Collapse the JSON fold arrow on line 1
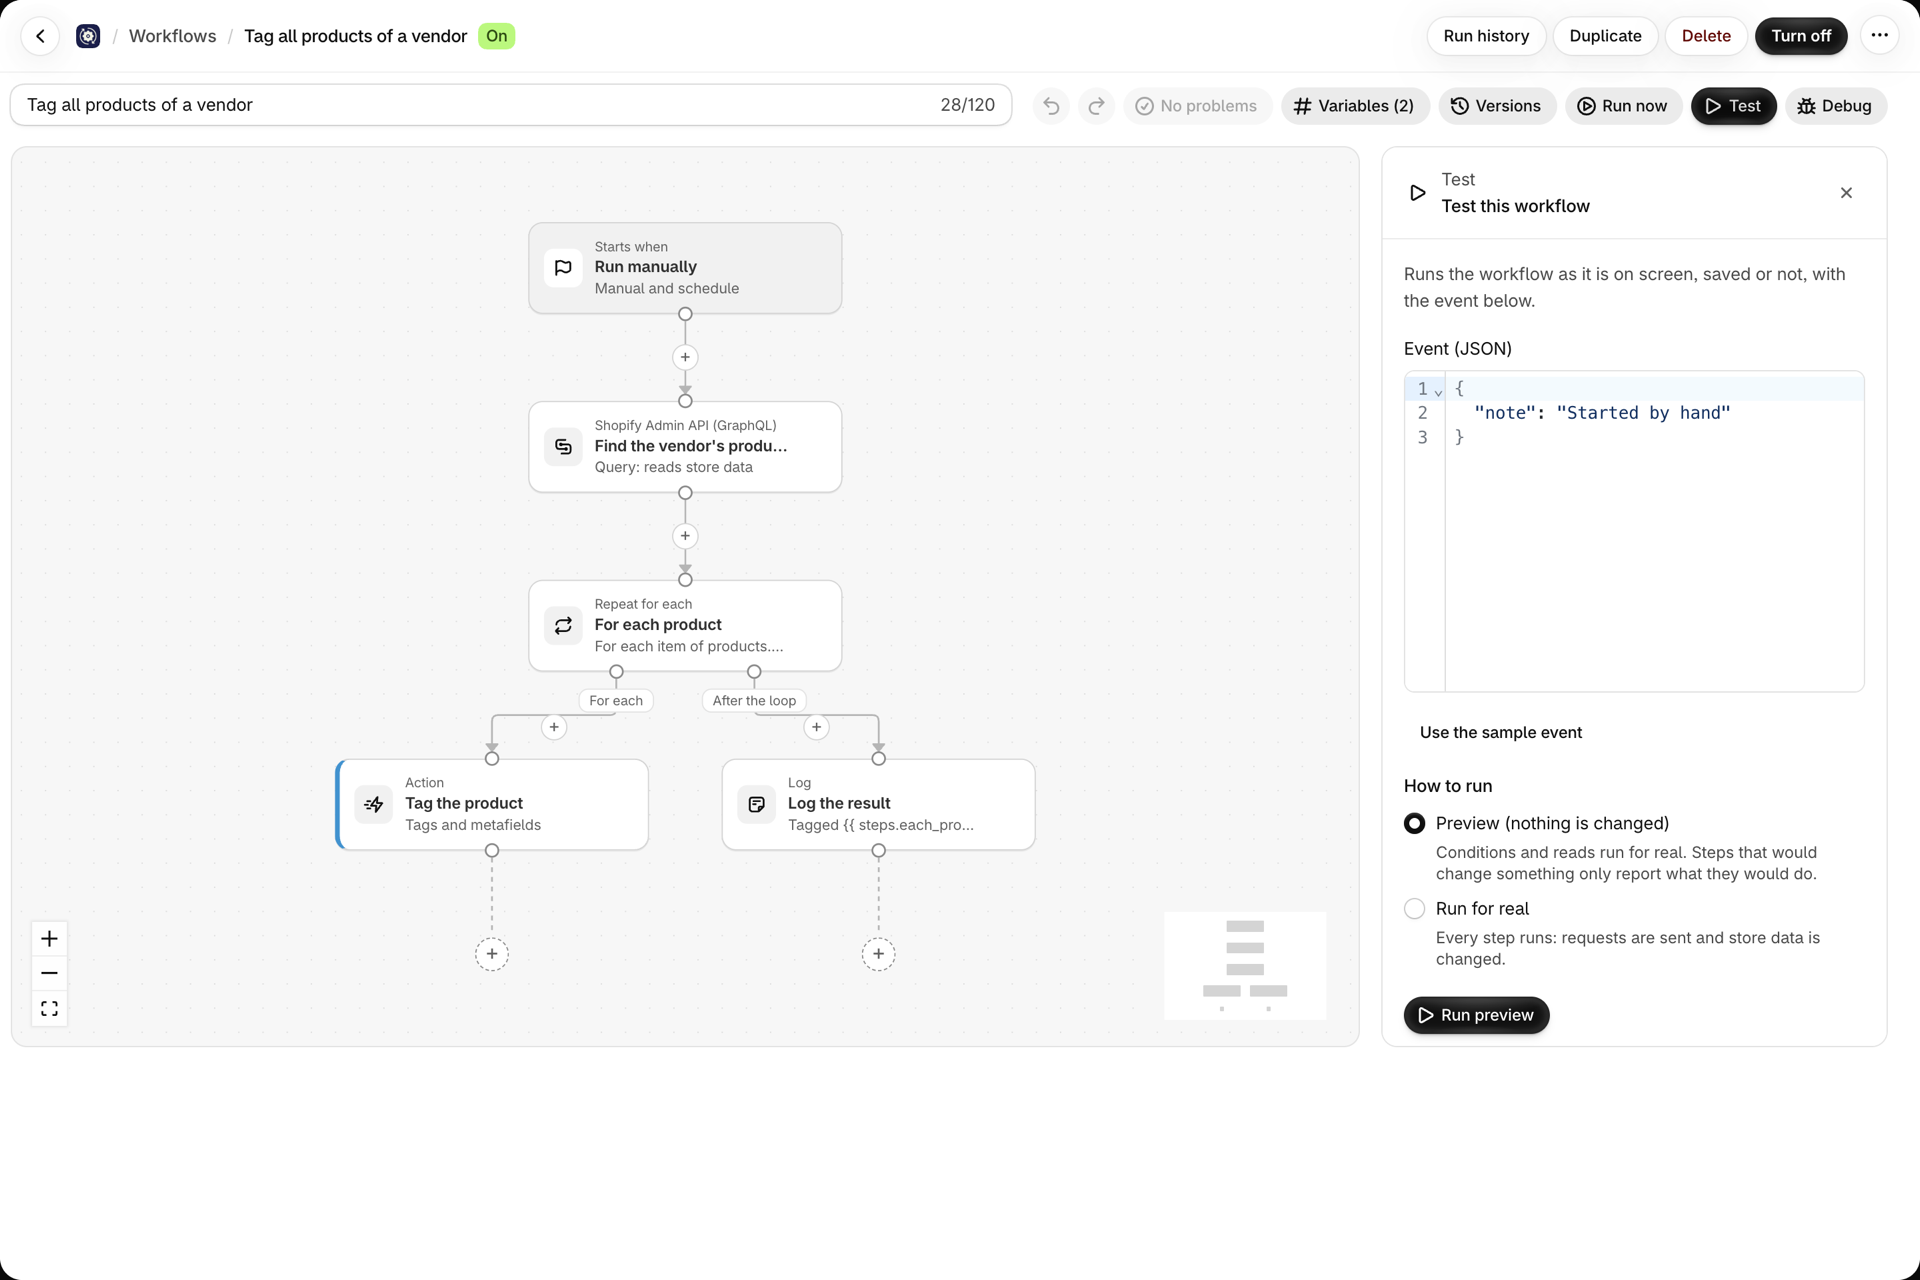1920x1280 pixels. (1438, 391)
